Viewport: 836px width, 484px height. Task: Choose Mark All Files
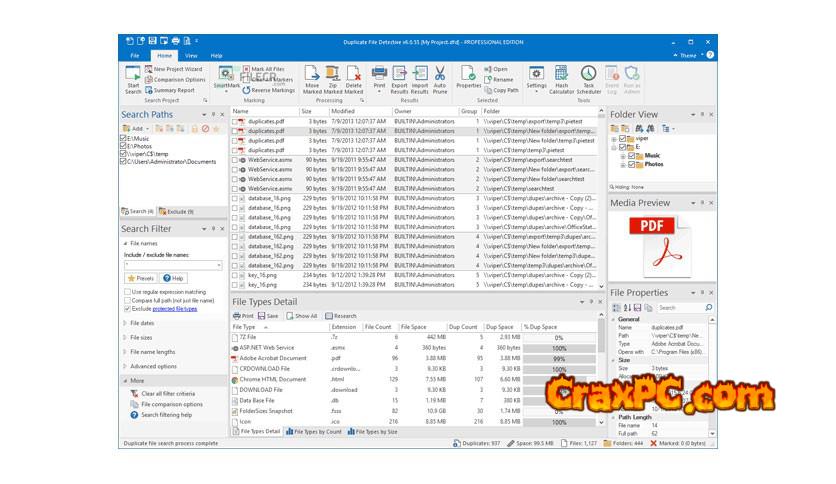tap(264, 69)
